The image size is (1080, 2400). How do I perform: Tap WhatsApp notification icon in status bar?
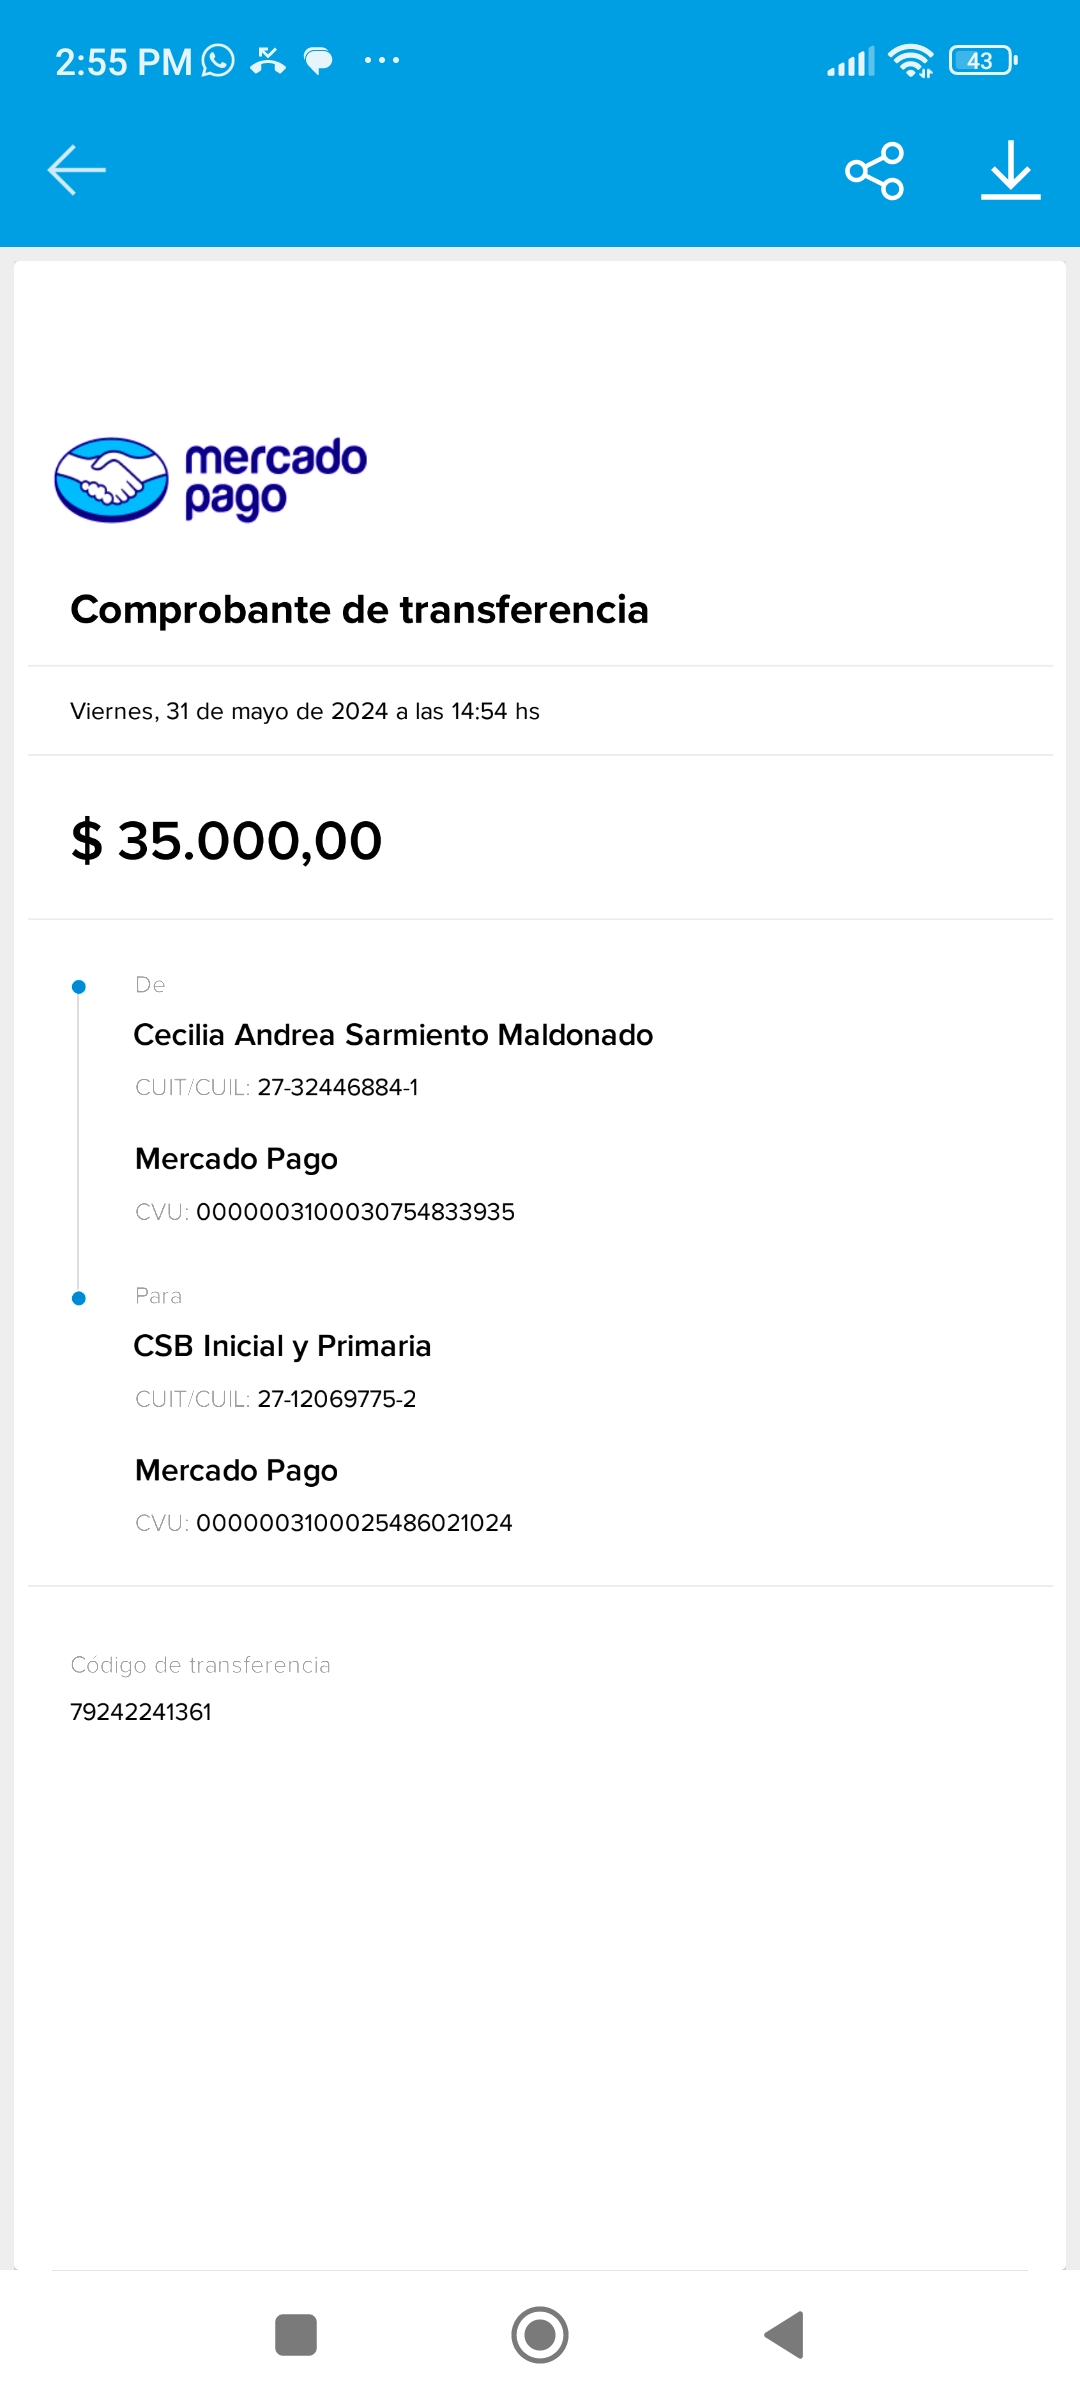coord(218,61)
